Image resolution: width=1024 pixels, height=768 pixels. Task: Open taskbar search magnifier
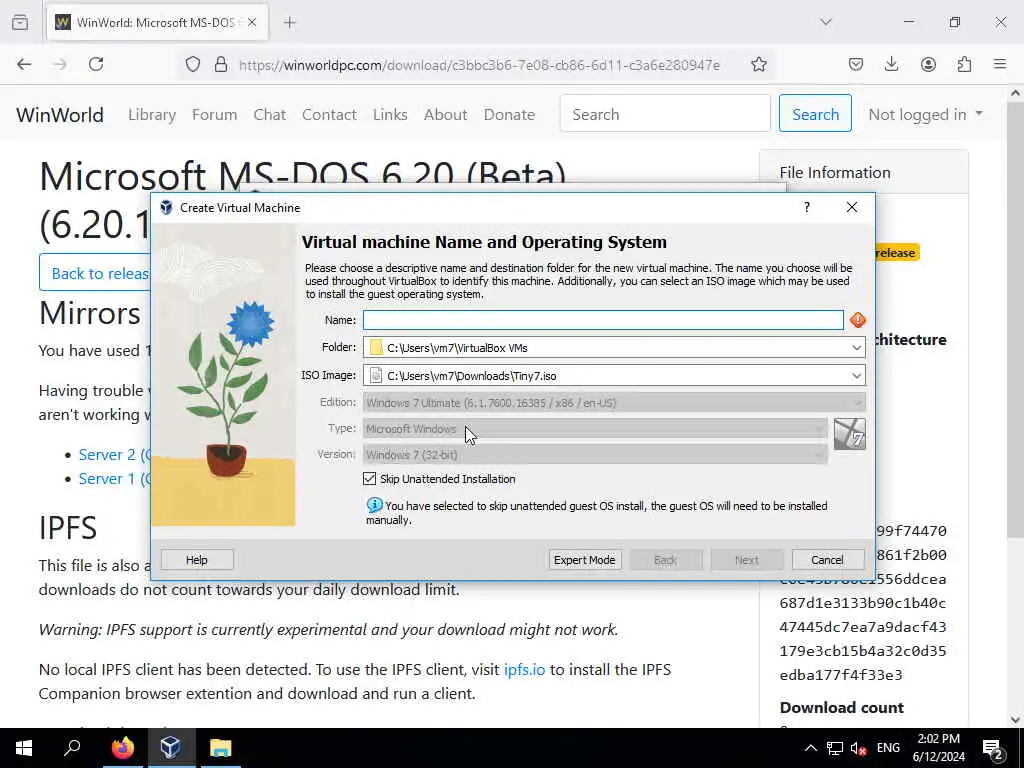pyautogui.click(x=72, y=748)
